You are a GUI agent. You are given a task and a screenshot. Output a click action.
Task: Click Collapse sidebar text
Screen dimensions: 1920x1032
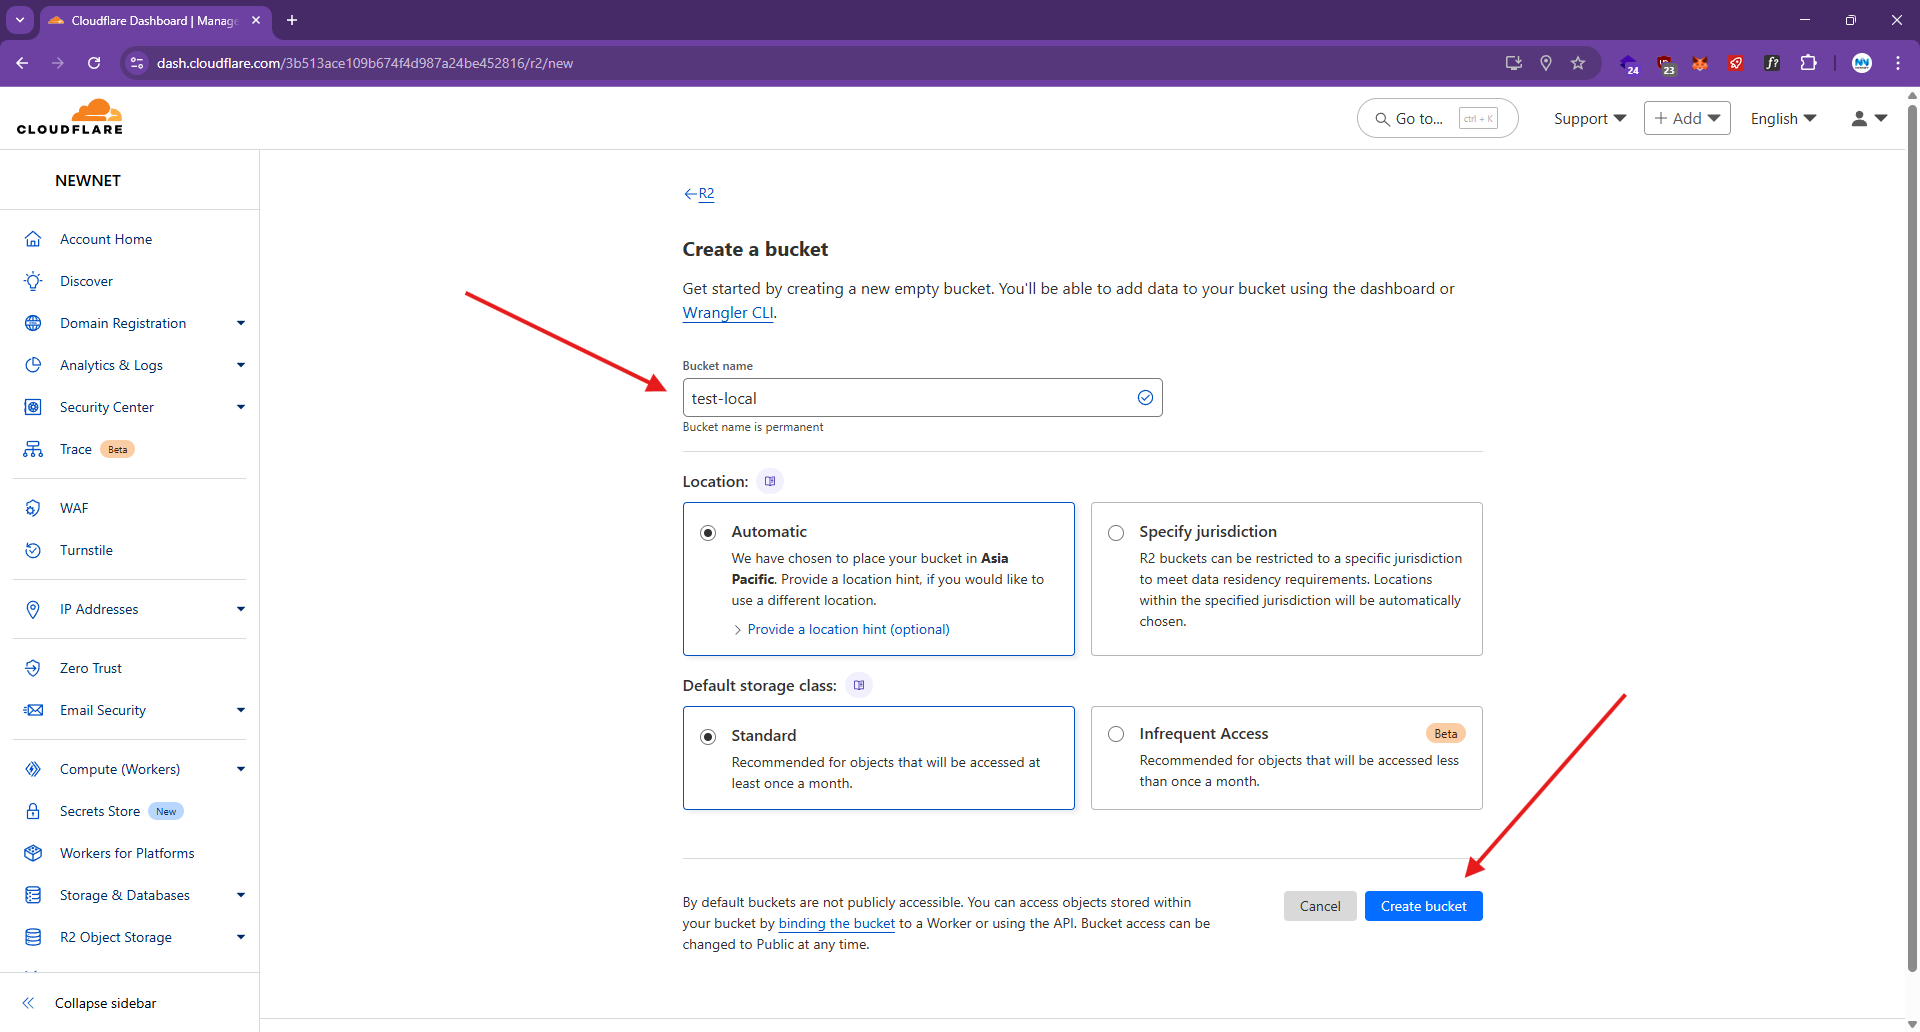pos(106,1003)
